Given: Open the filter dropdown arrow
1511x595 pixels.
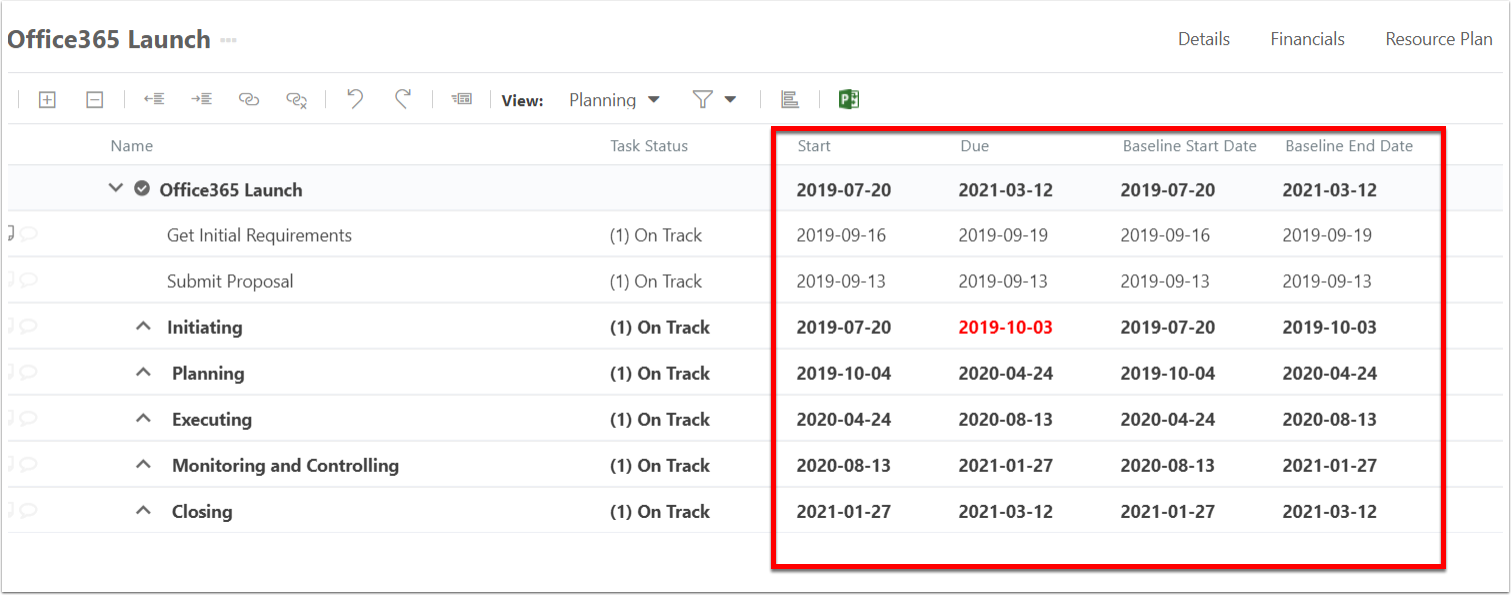Looking at the screenshot, I should pyautogui.click(x=730, y=99).
